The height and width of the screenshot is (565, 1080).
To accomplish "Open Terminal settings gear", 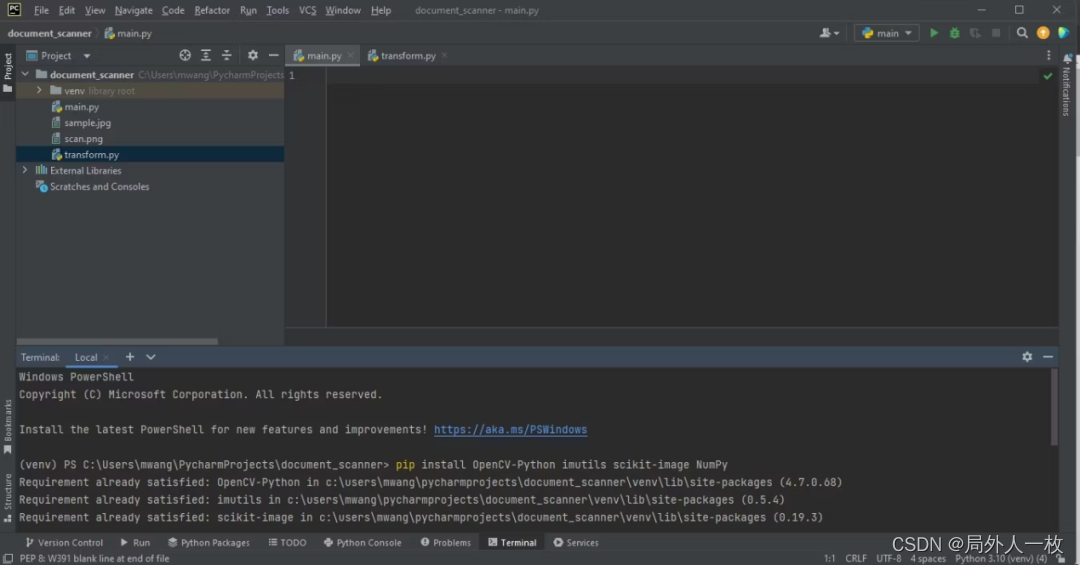I will [1027, 357].
